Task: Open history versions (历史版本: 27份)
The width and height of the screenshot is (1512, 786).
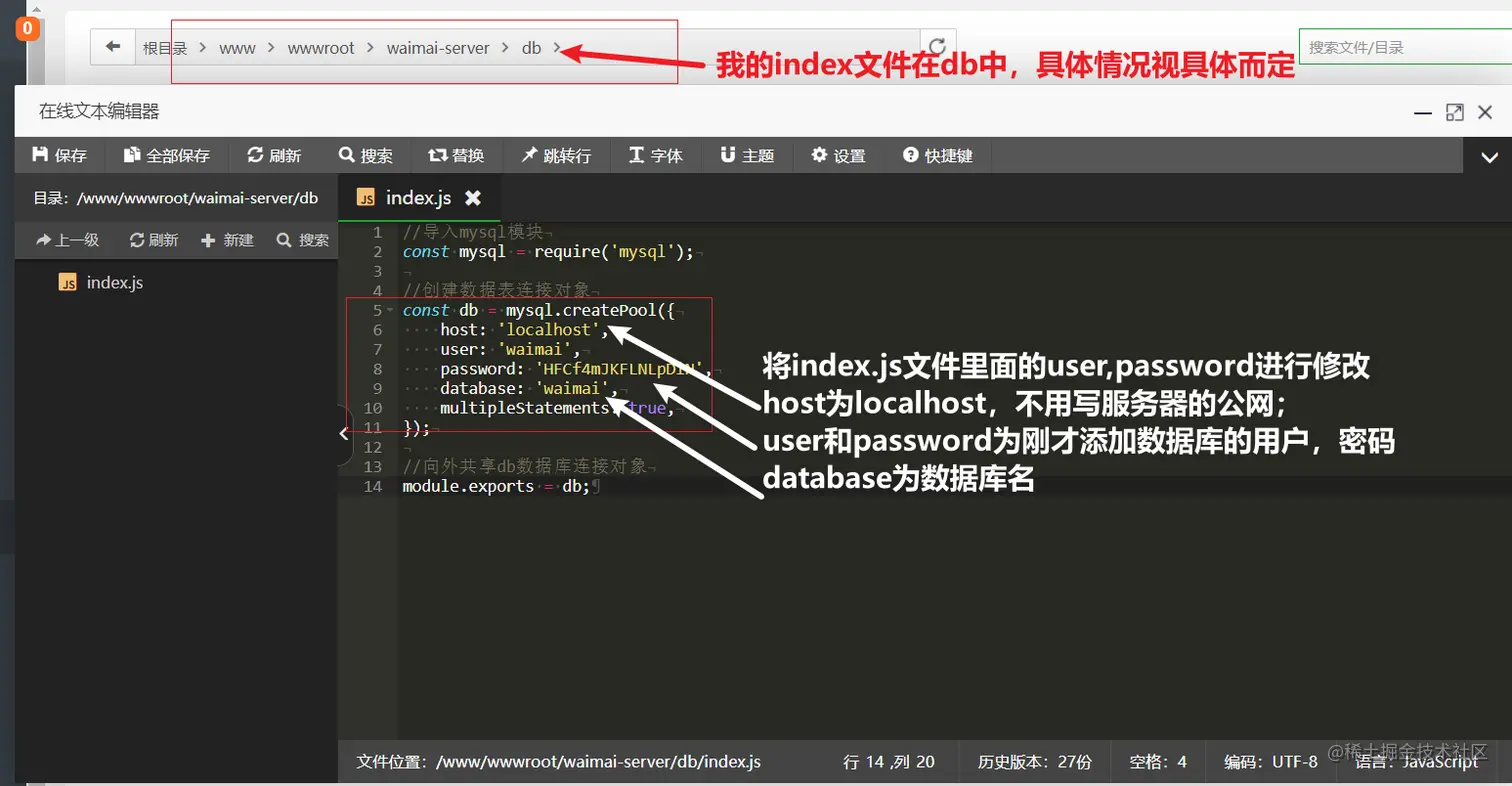Action: click(1034, 762)
